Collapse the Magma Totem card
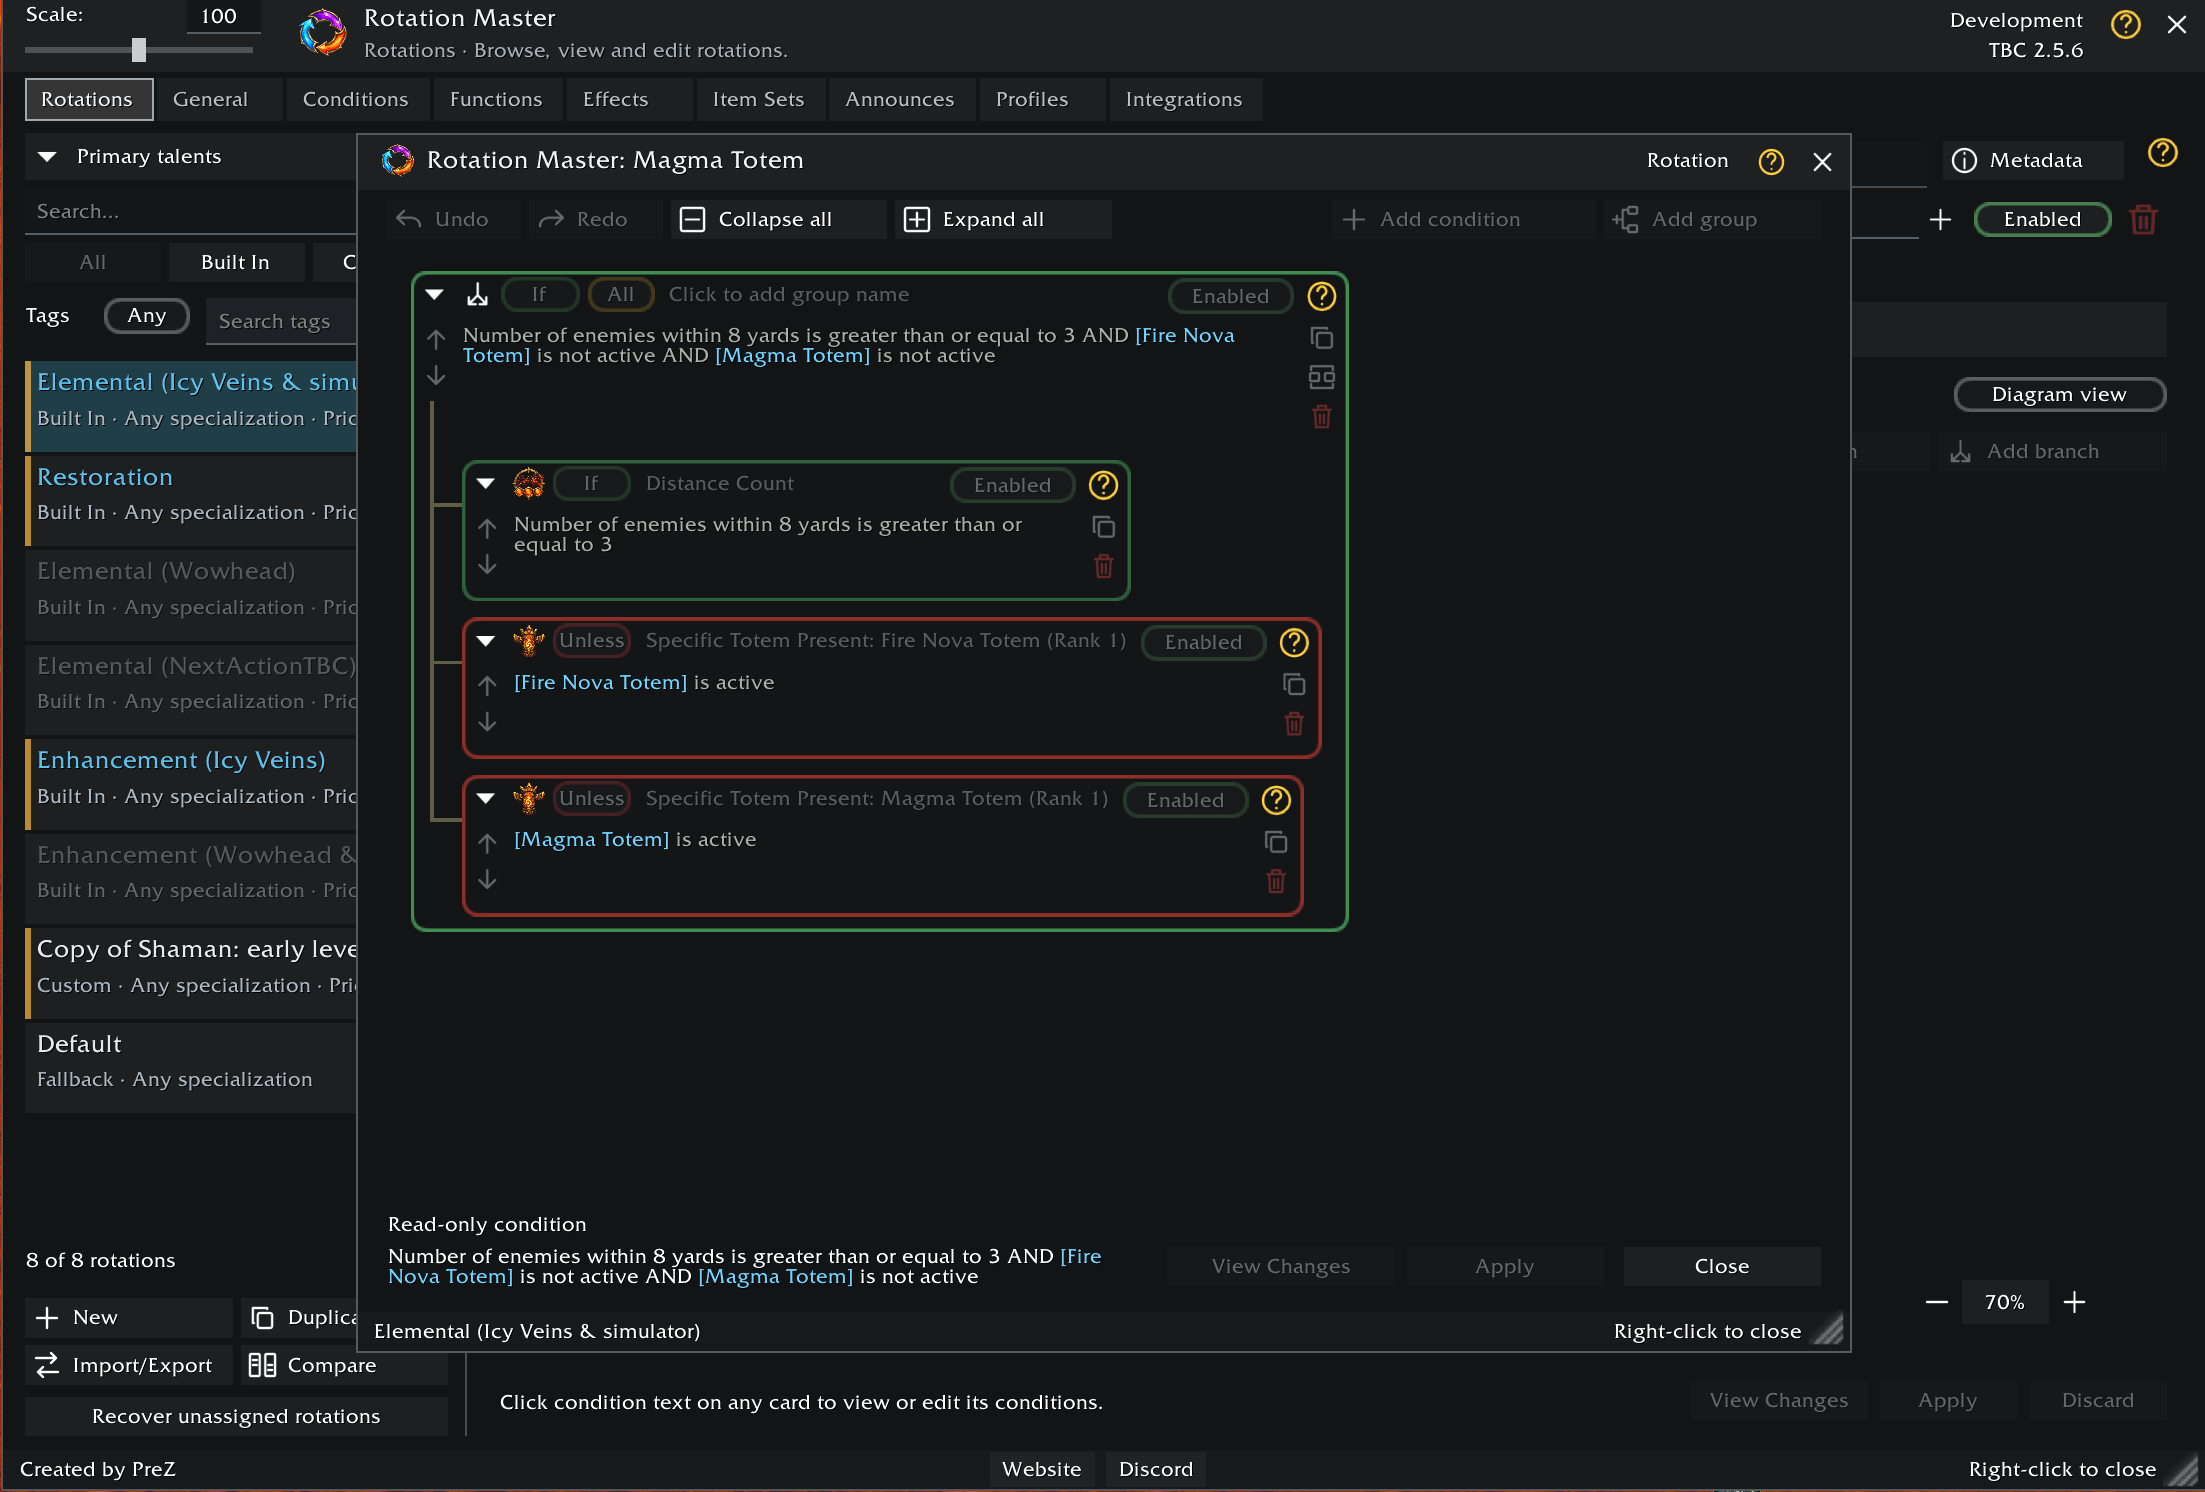The height and width of the screenshot is (1492, 2205). coord(486,798)
